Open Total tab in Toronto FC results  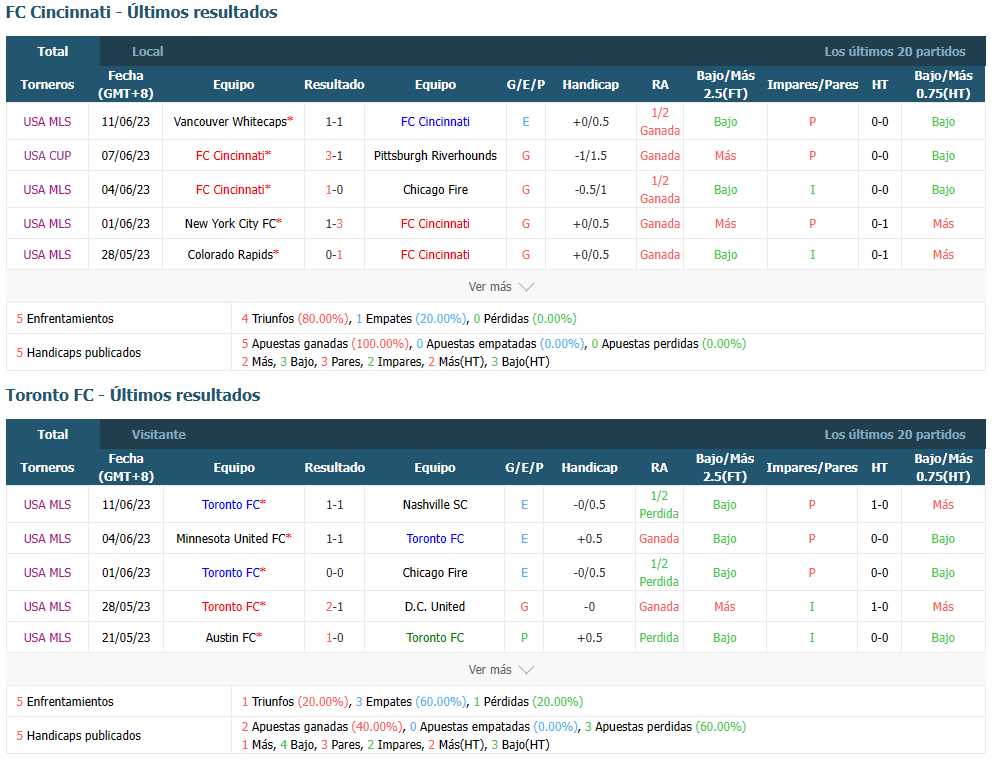[53, 435]
